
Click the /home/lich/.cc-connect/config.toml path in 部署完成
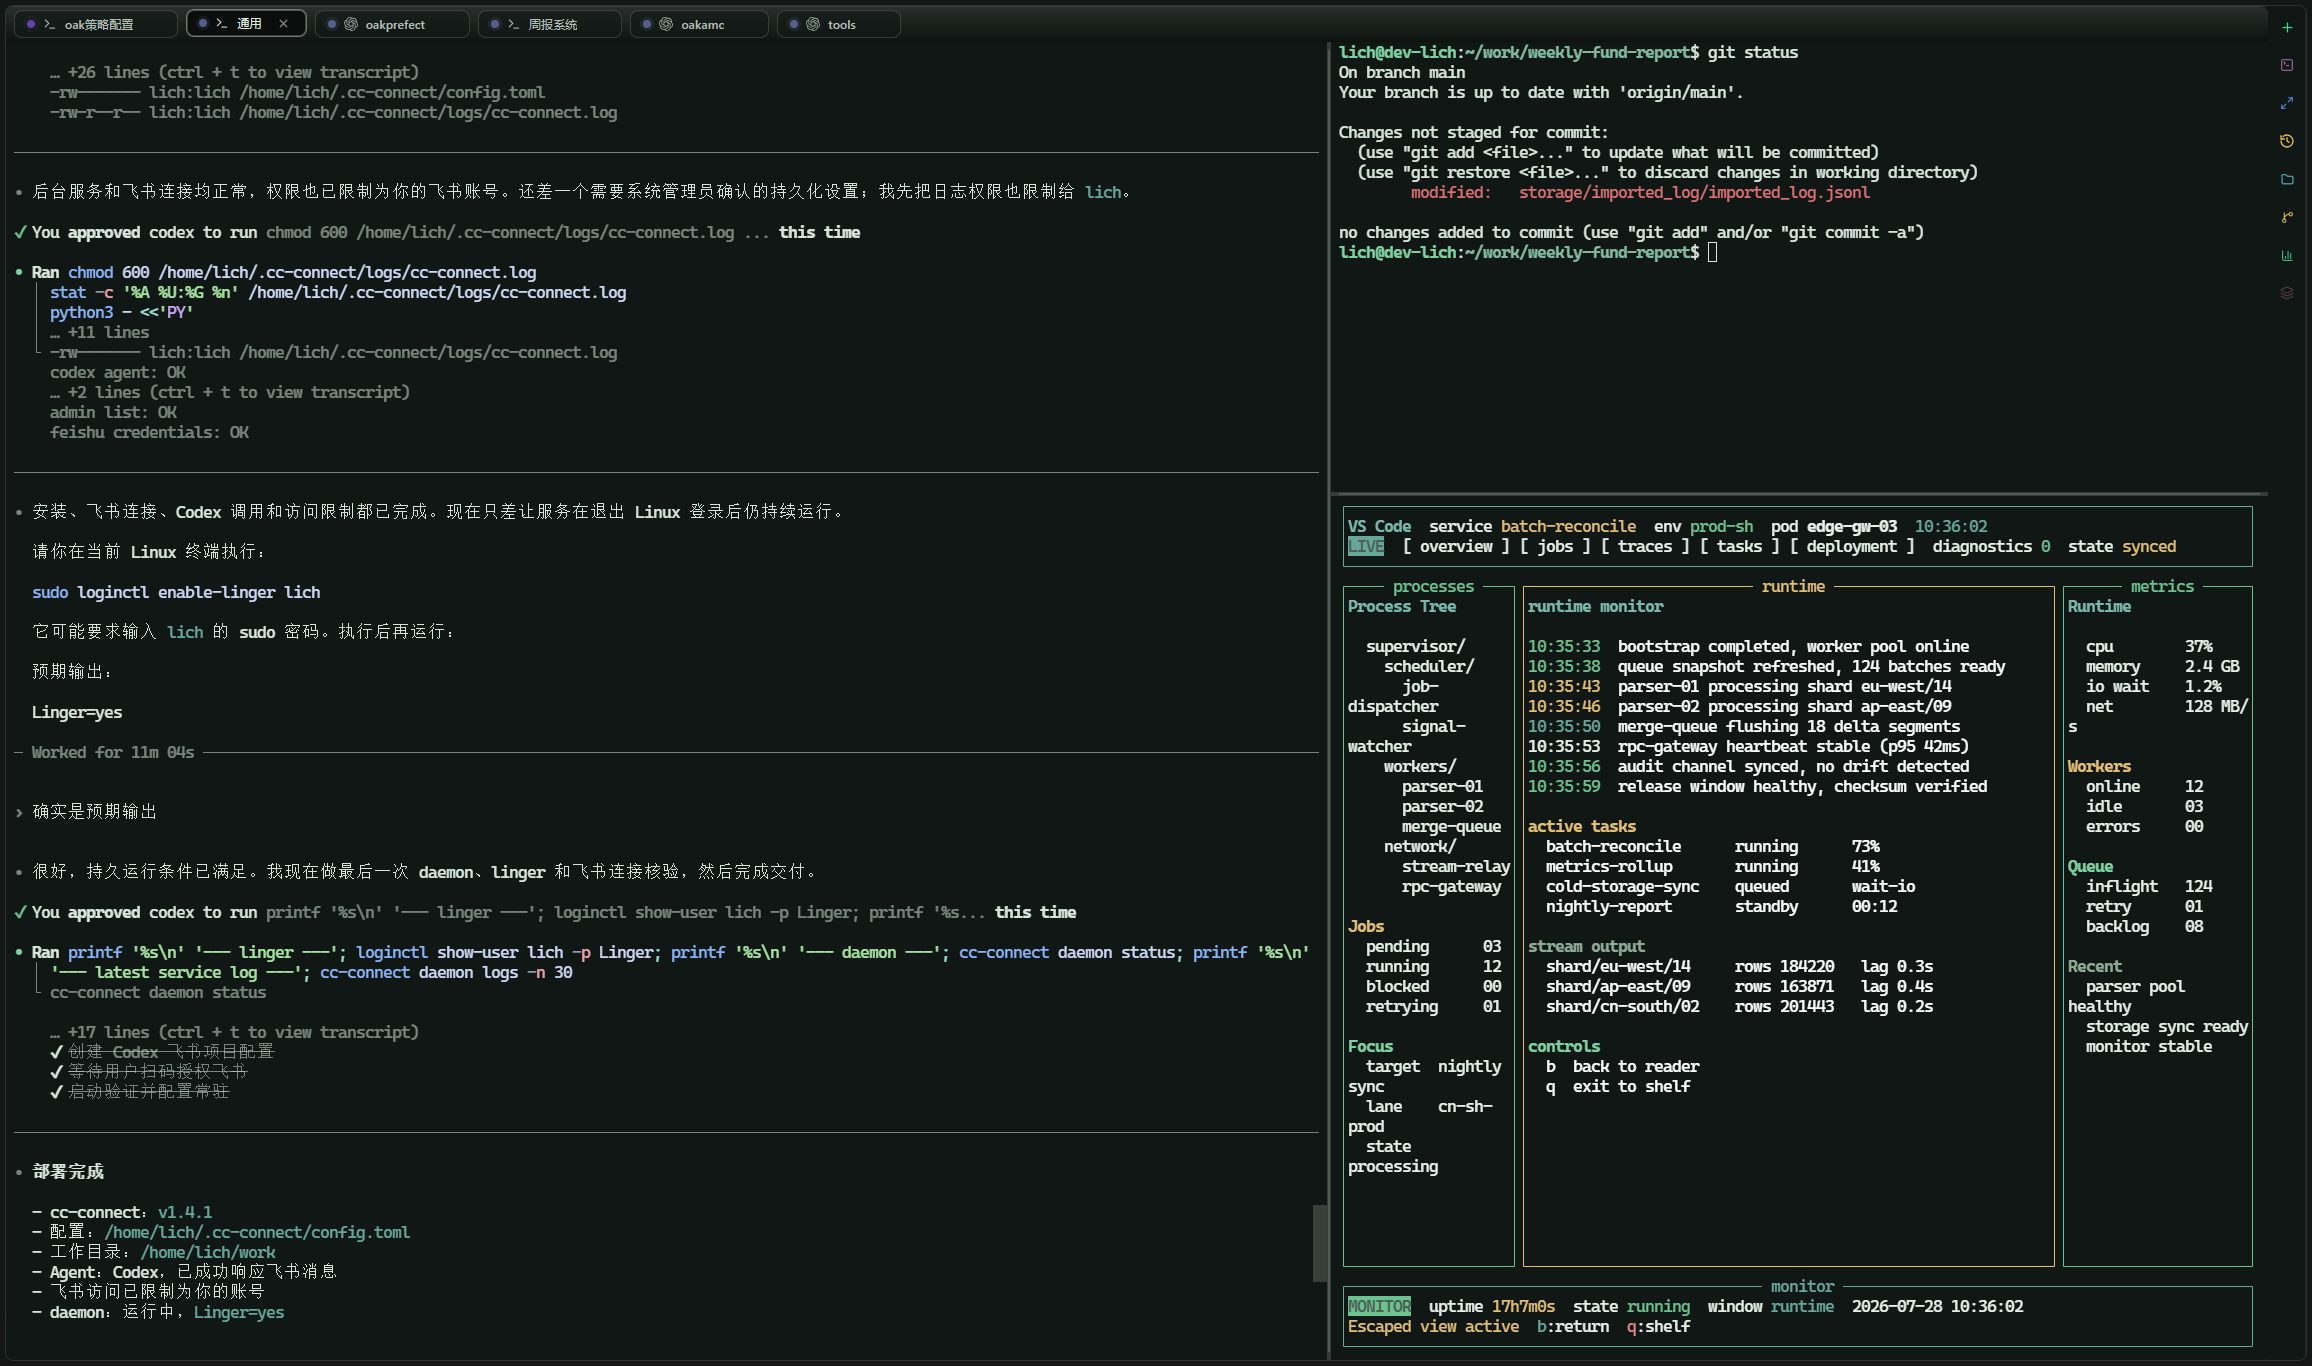coord(257,1233)
